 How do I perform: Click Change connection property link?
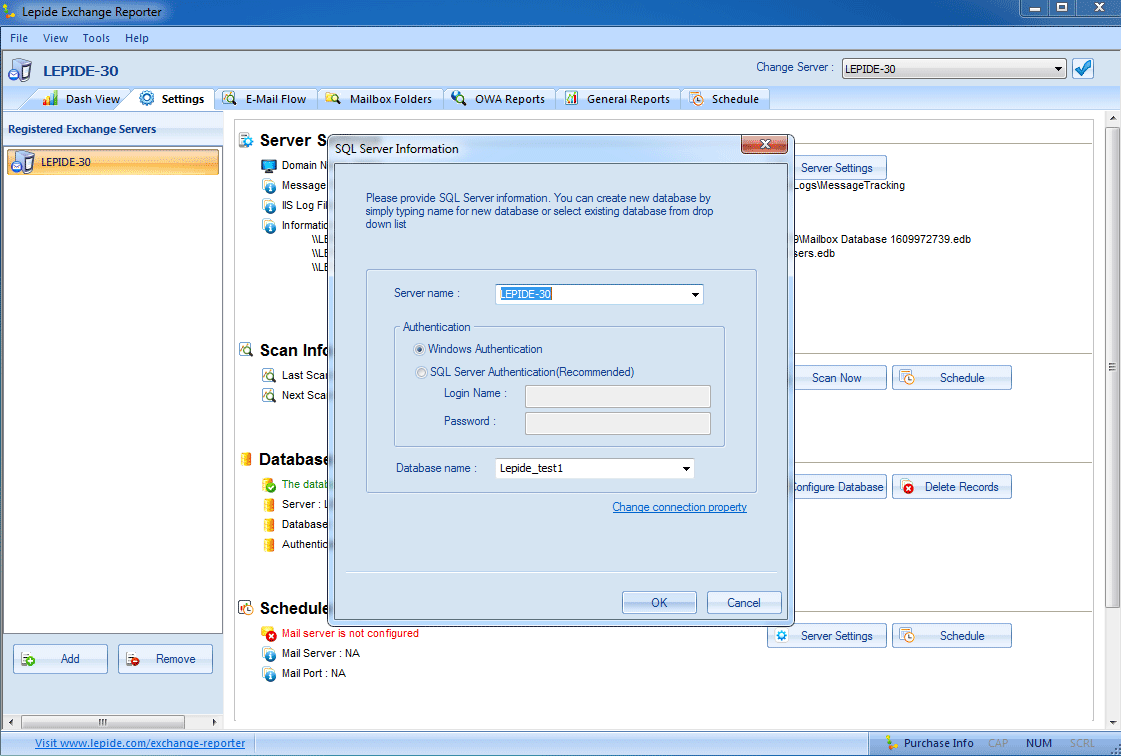[x=679, y=507]
